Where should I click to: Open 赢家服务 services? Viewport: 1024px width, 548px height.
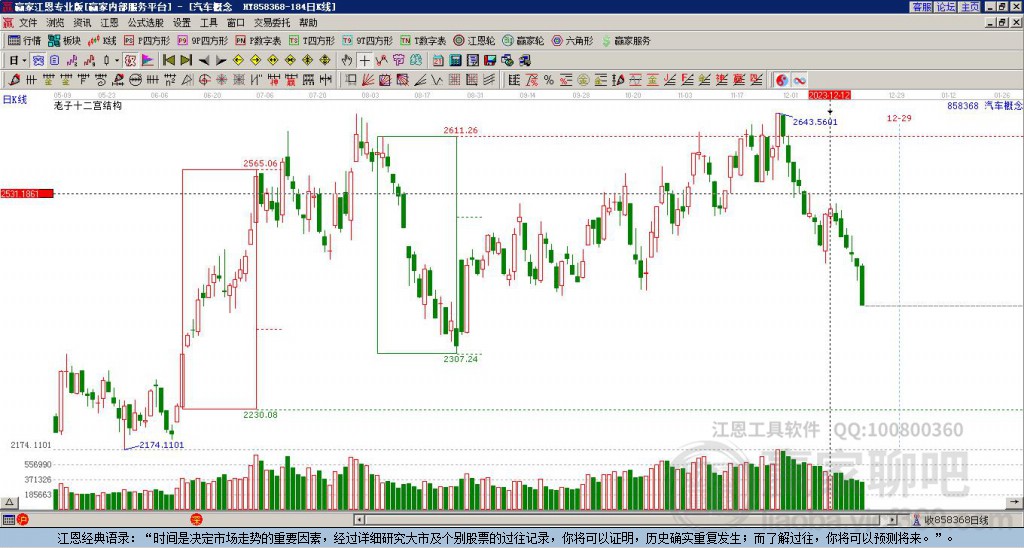pos(626,40)
